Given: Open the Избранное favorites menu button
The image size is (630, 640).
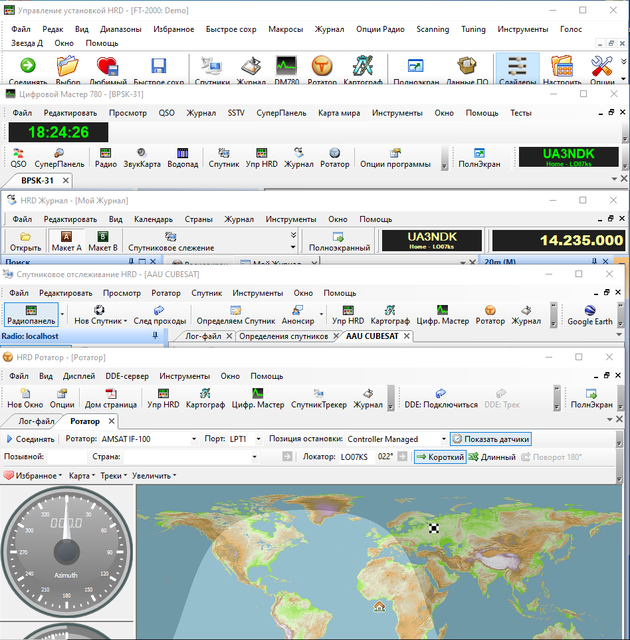Looking at the screenshot, I should (33, 476).
